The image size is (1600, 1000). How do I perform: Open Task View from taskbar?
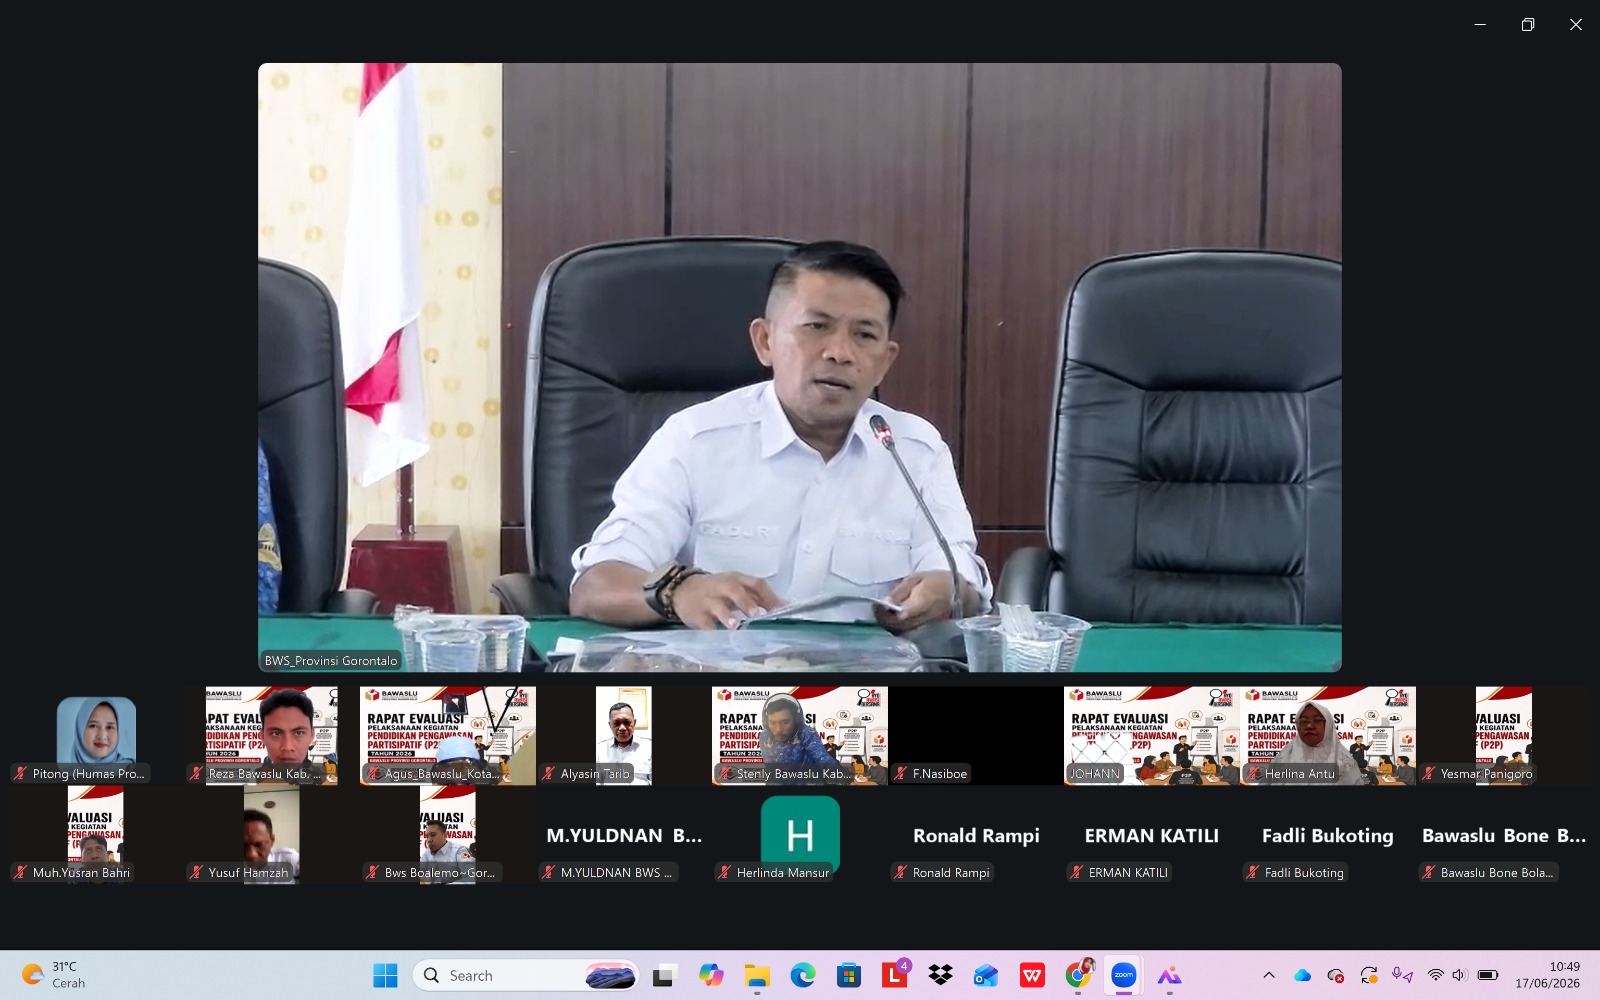(663, 975)
